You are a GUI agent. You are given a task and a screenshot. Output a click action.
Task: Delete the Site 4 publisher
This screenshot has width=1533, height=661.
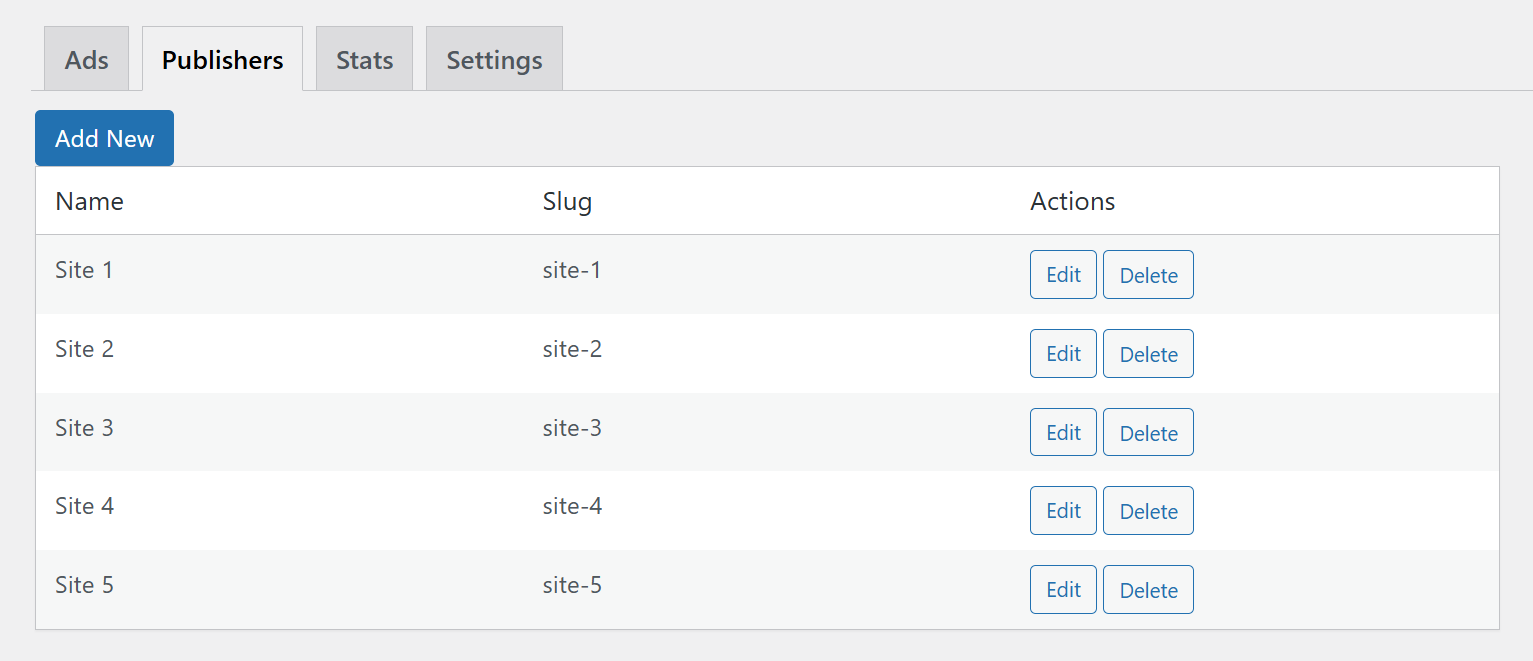click(1148, 511)
